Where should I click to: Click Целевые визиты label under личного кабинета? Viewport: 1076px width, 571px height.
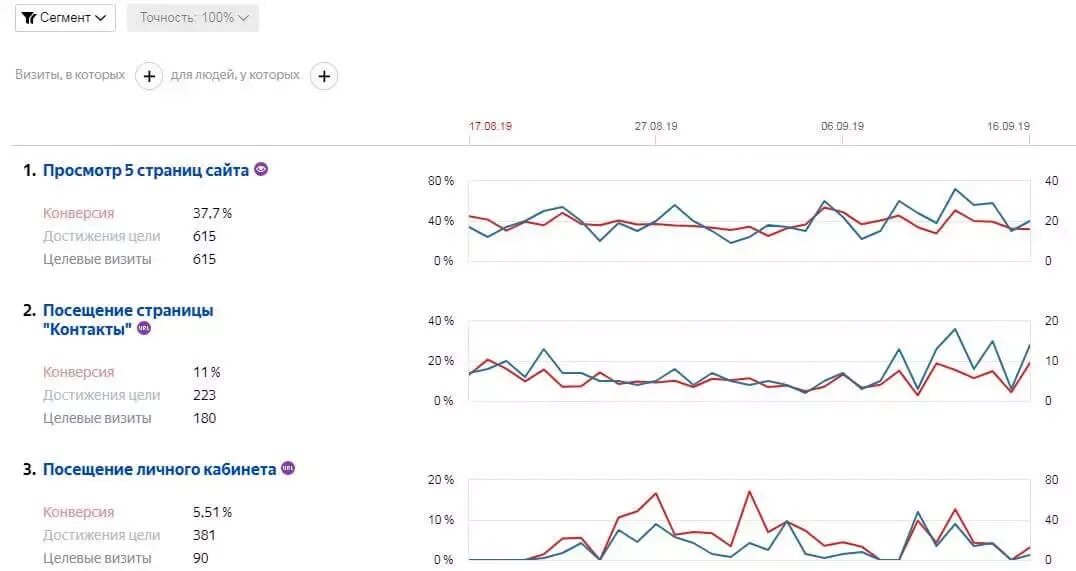97,558
